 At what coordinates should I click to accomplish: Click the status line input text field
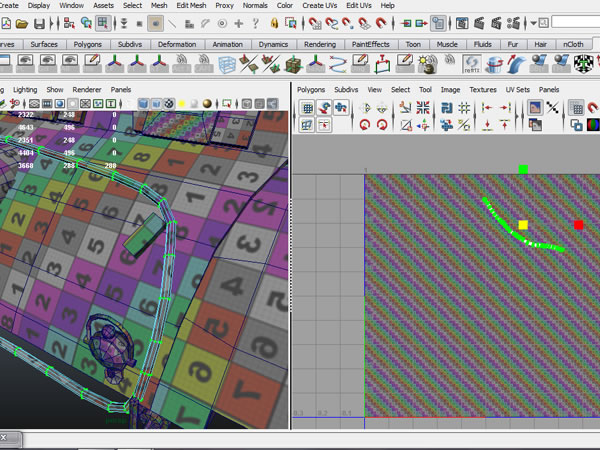[x=576, y=22]
